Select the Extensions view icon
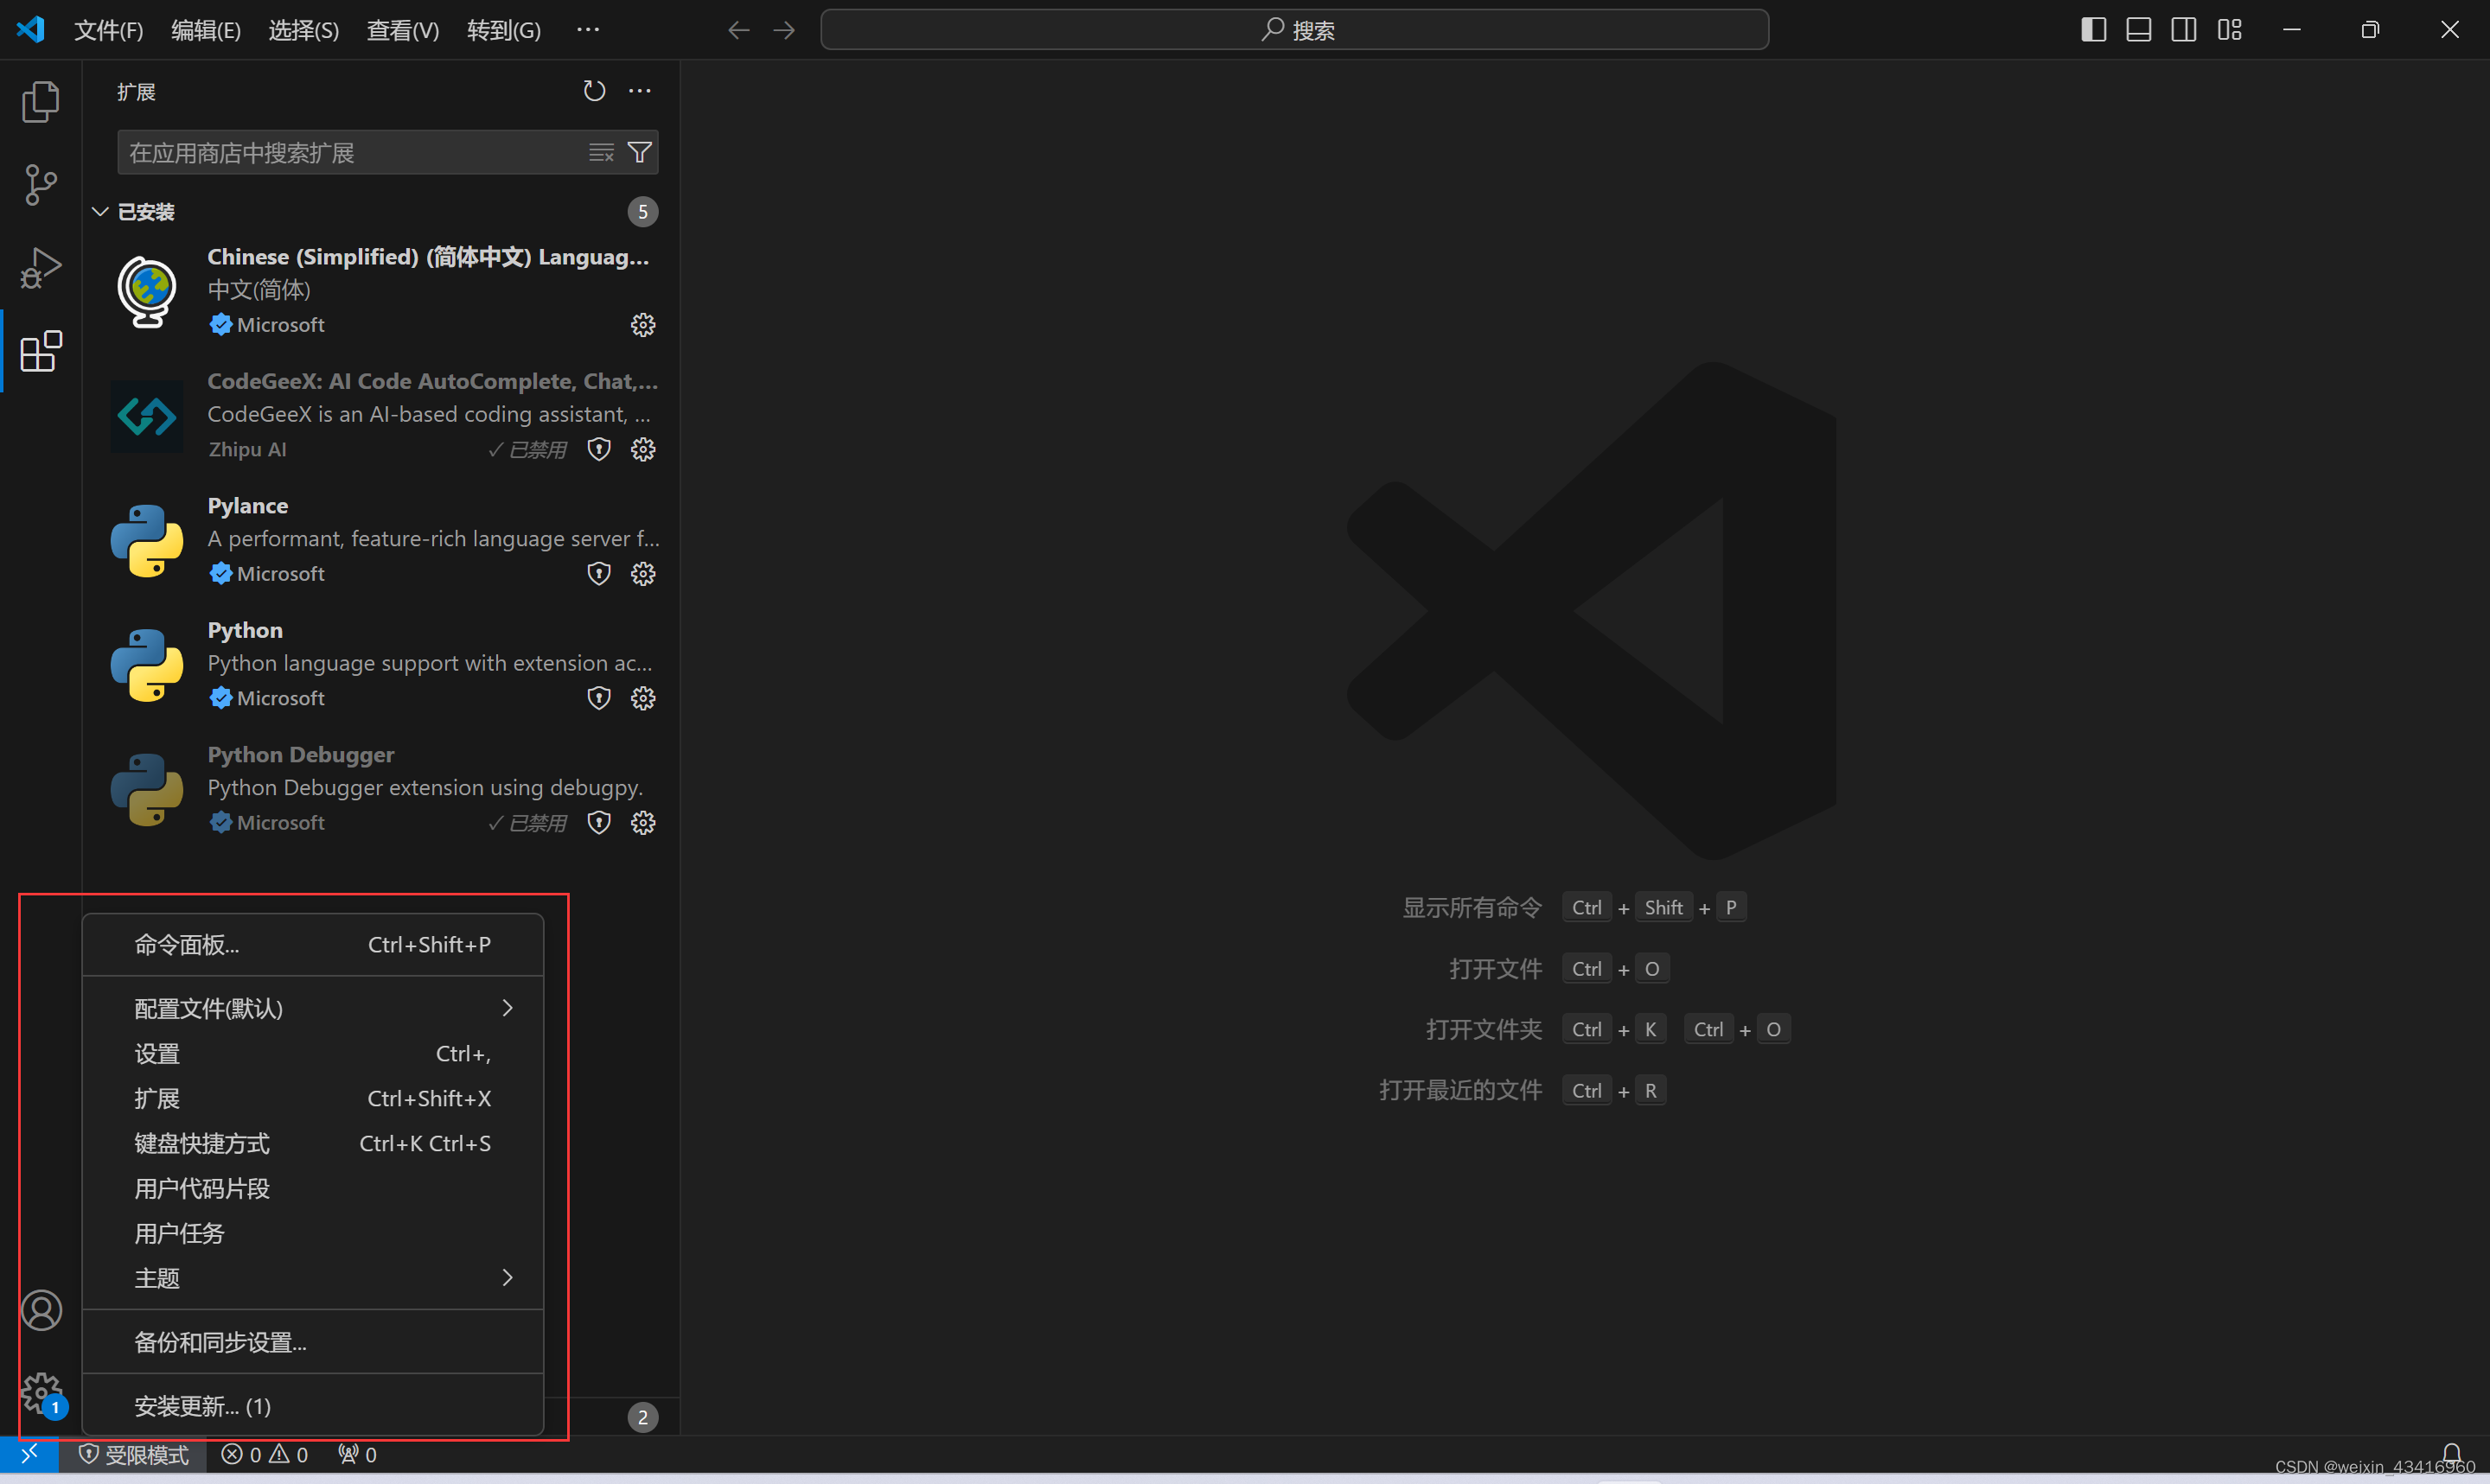Screen dimensions: 2490x1484 pos(41,352)
